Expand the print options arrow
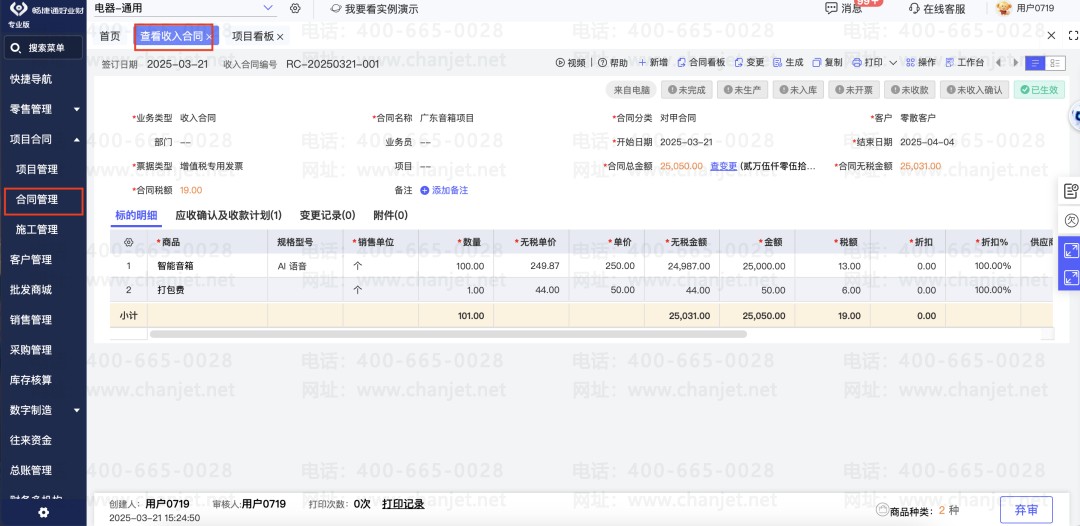This screenshot has width=1080, height=526. tap(893, 63)
